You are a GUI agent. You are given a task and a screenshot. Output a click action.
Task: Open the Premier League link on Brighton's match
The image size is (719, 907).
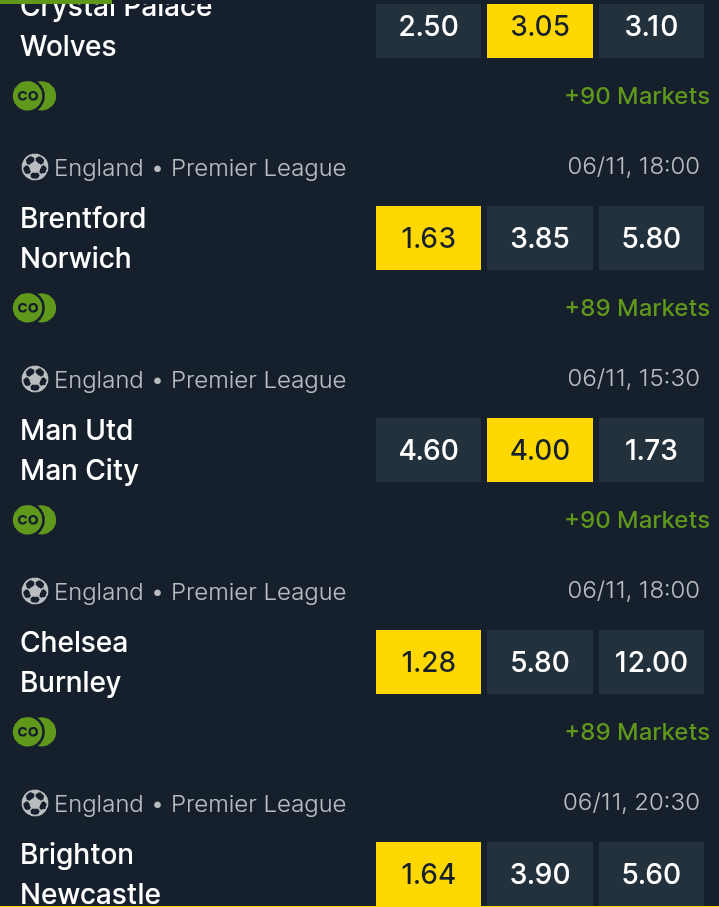tap(258, 803)
